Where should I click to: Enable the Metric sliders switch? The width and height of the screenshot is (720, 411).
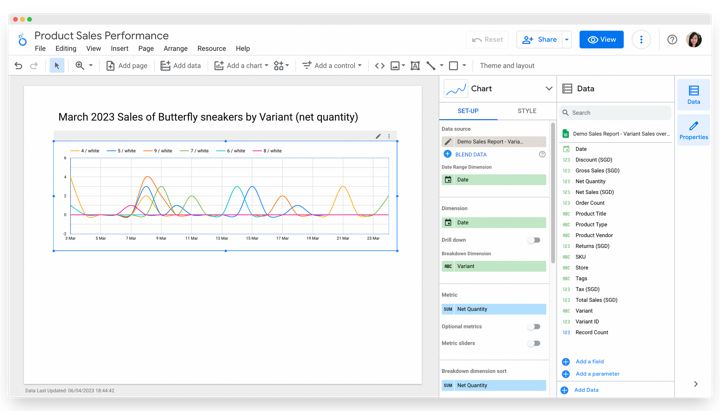click(x=534, y=343)
